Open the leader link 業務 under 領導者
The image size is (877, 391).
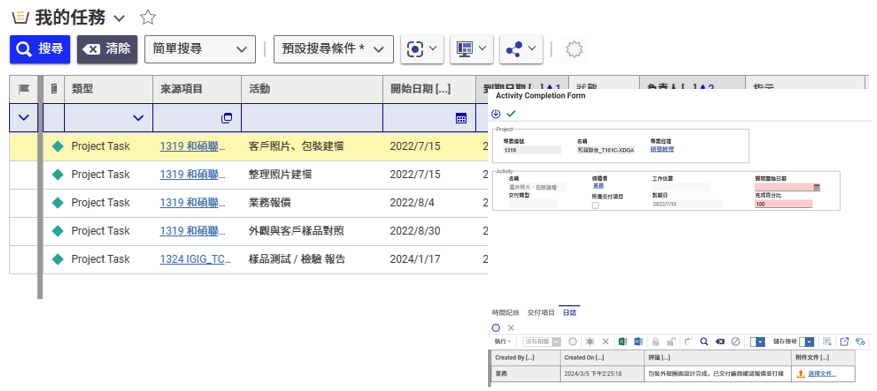pyautogui.click(x=597, y=185)
